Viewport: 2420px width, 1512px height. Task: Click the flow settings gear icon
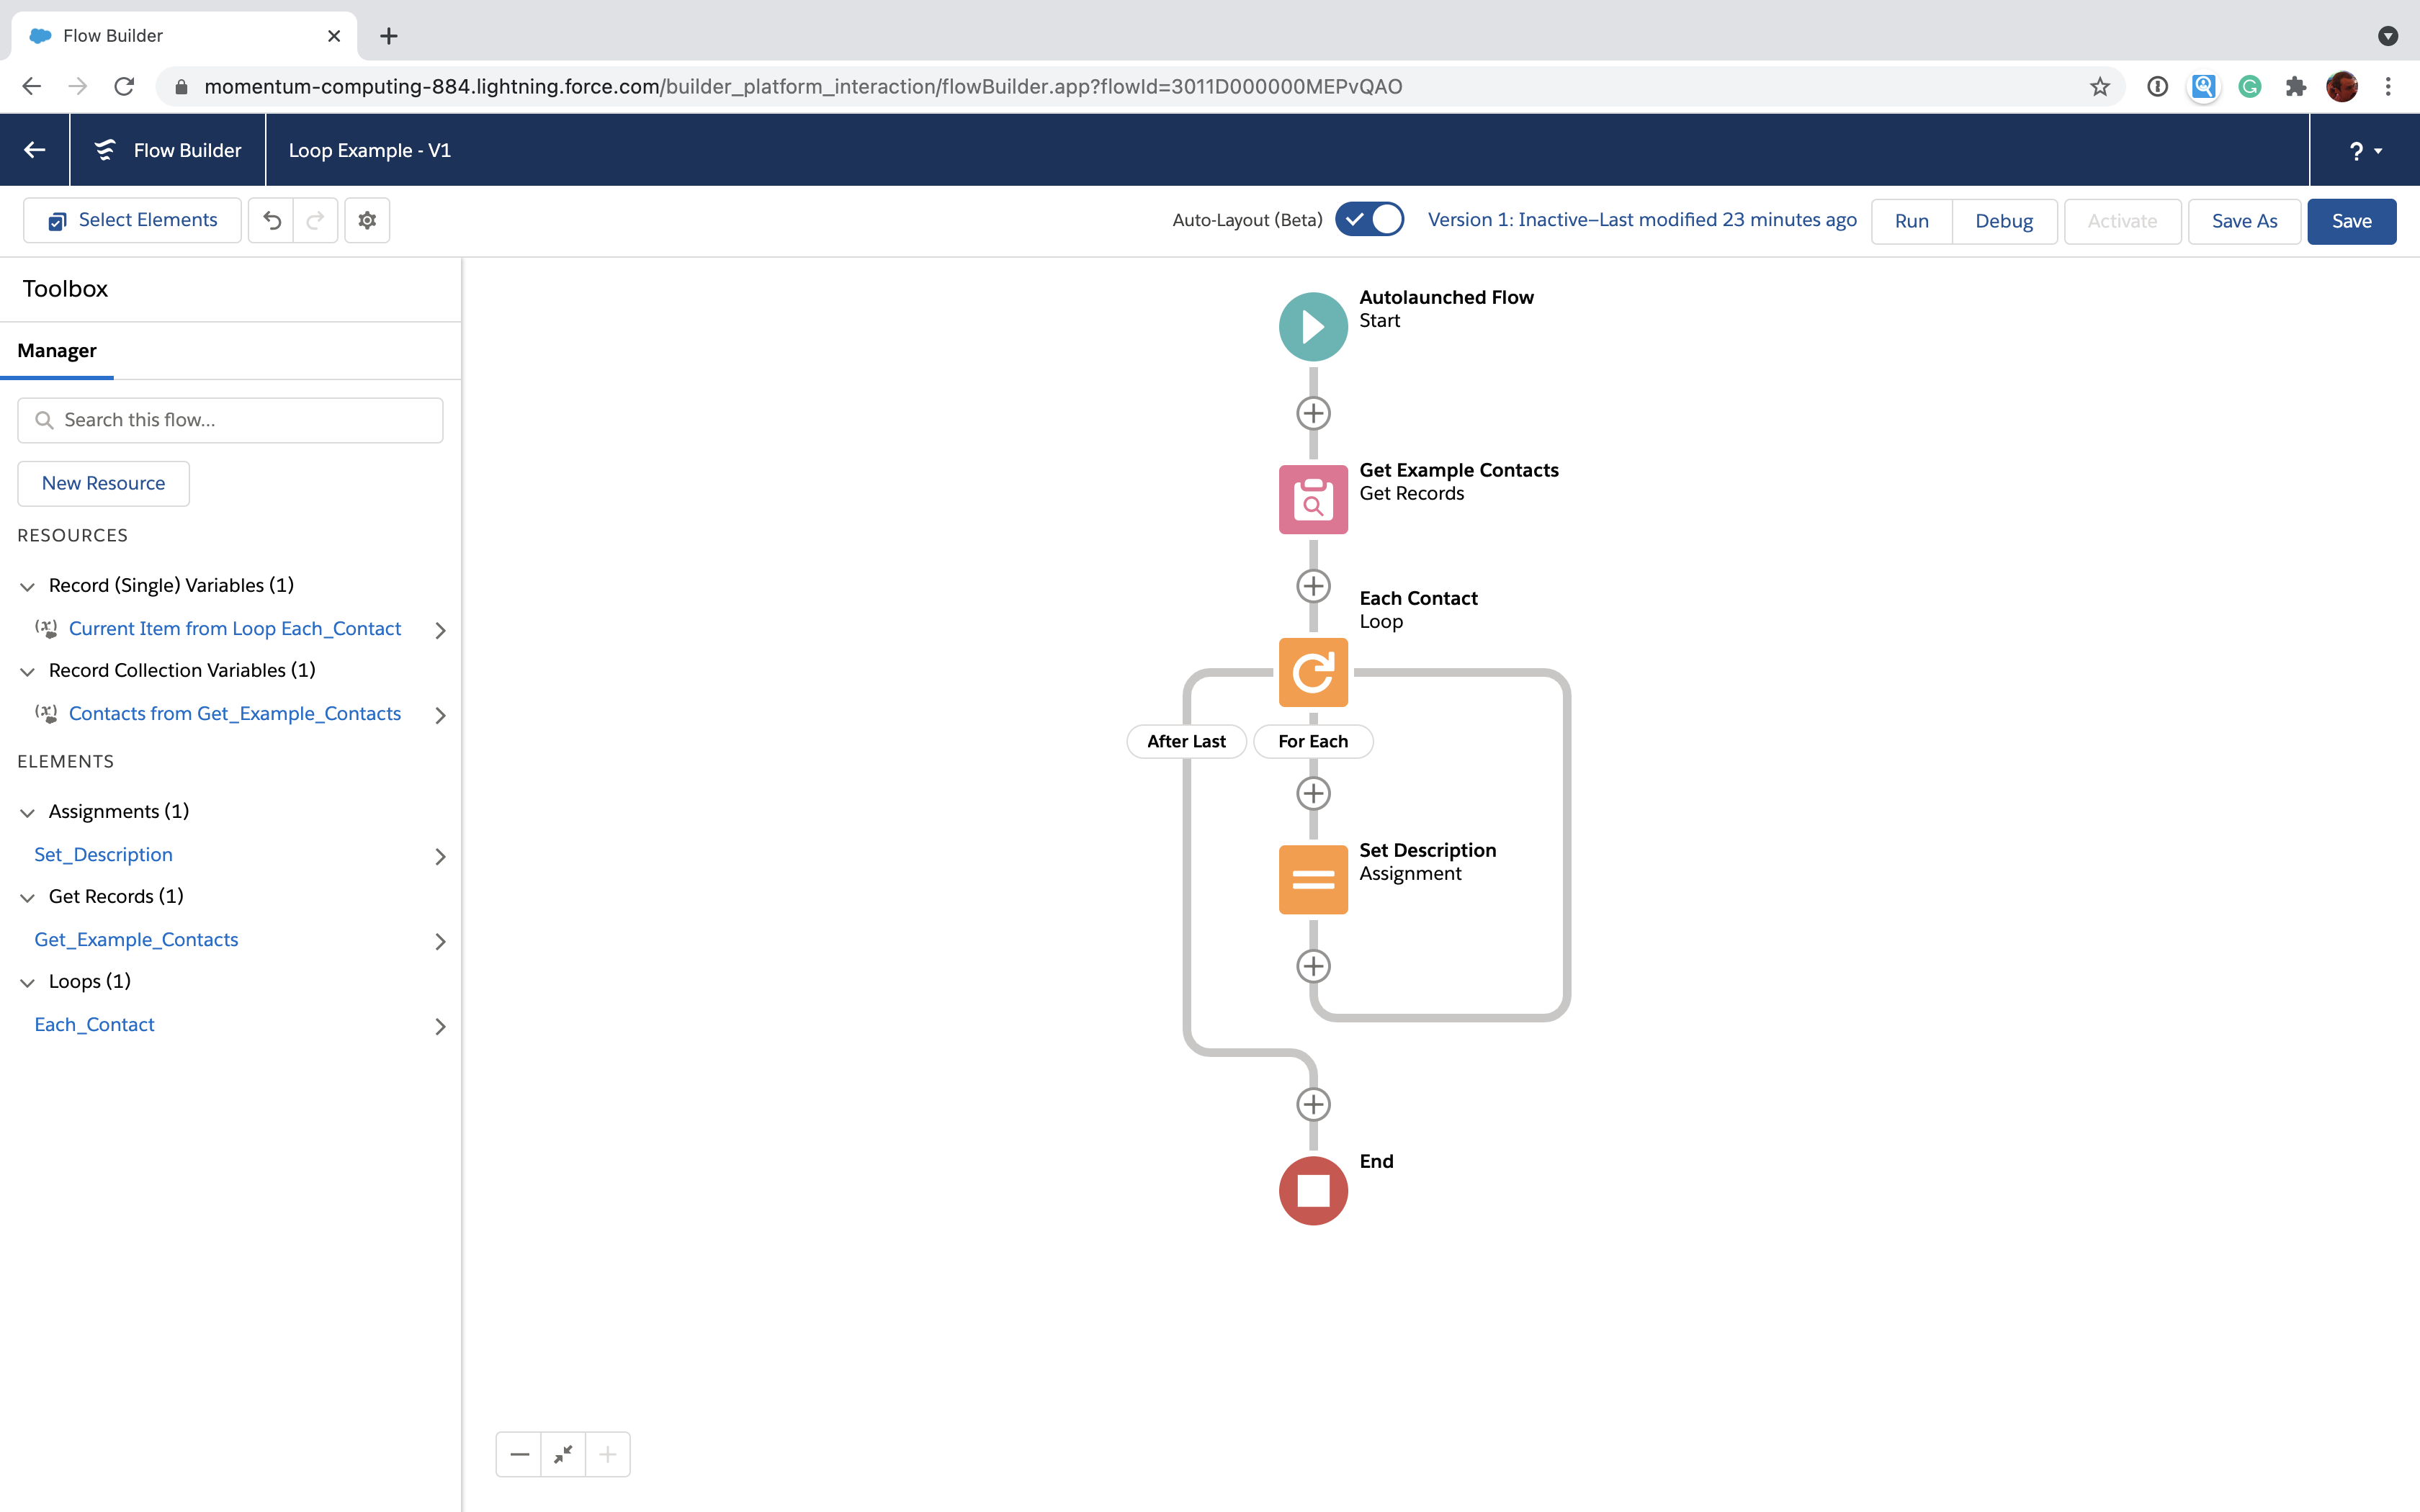click(366, 220)
